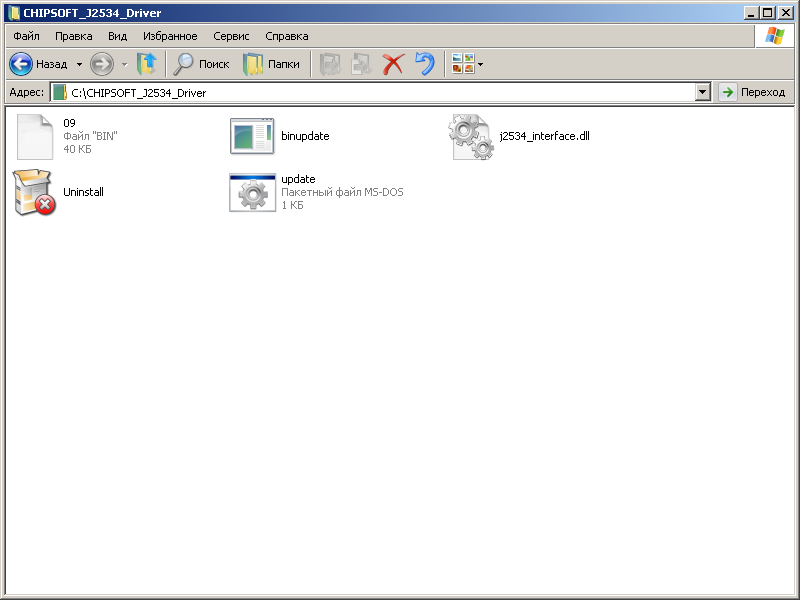Click the address path input field
800x600 pixels.
click(x=380, y=92)
